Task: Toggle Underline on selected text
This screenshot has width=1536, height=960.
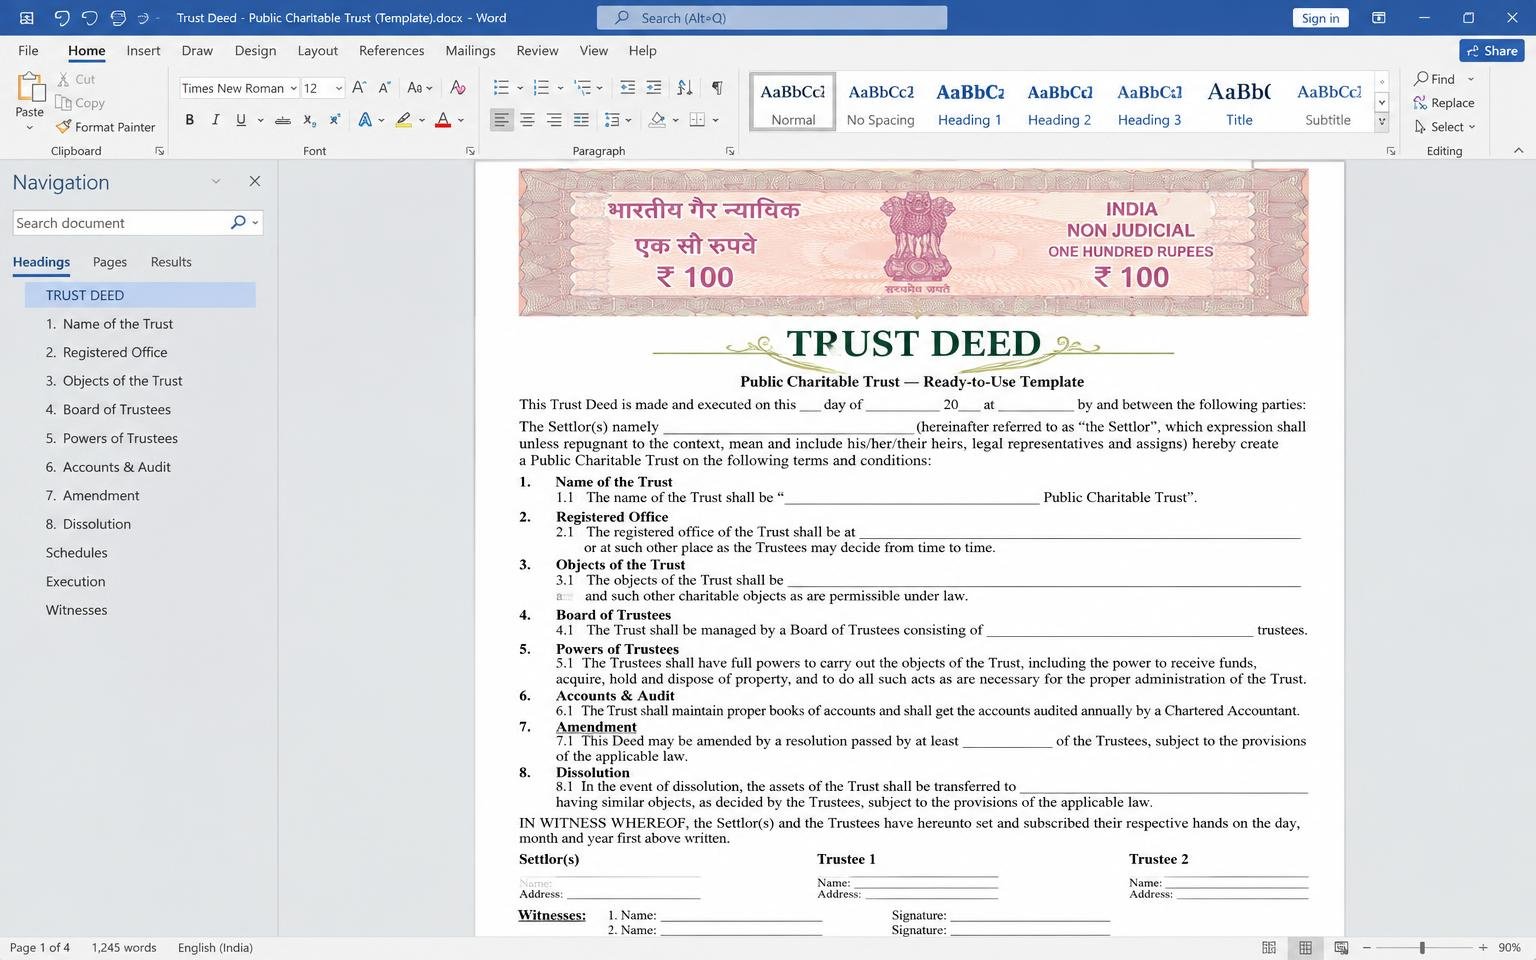Action: [241, 120]
